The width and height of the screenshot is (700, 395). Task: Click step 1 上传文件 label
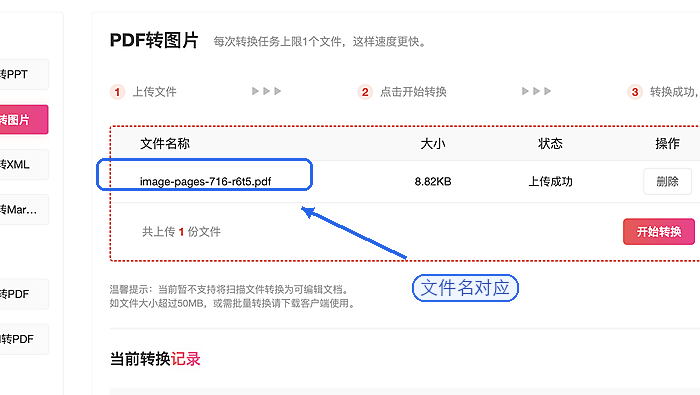154,92
